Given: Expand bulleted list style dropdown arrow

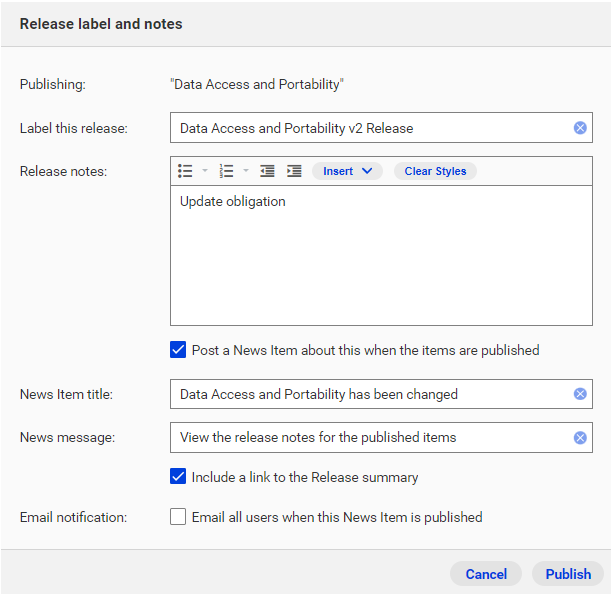Looking at the screenshot, I should [205, 170].
